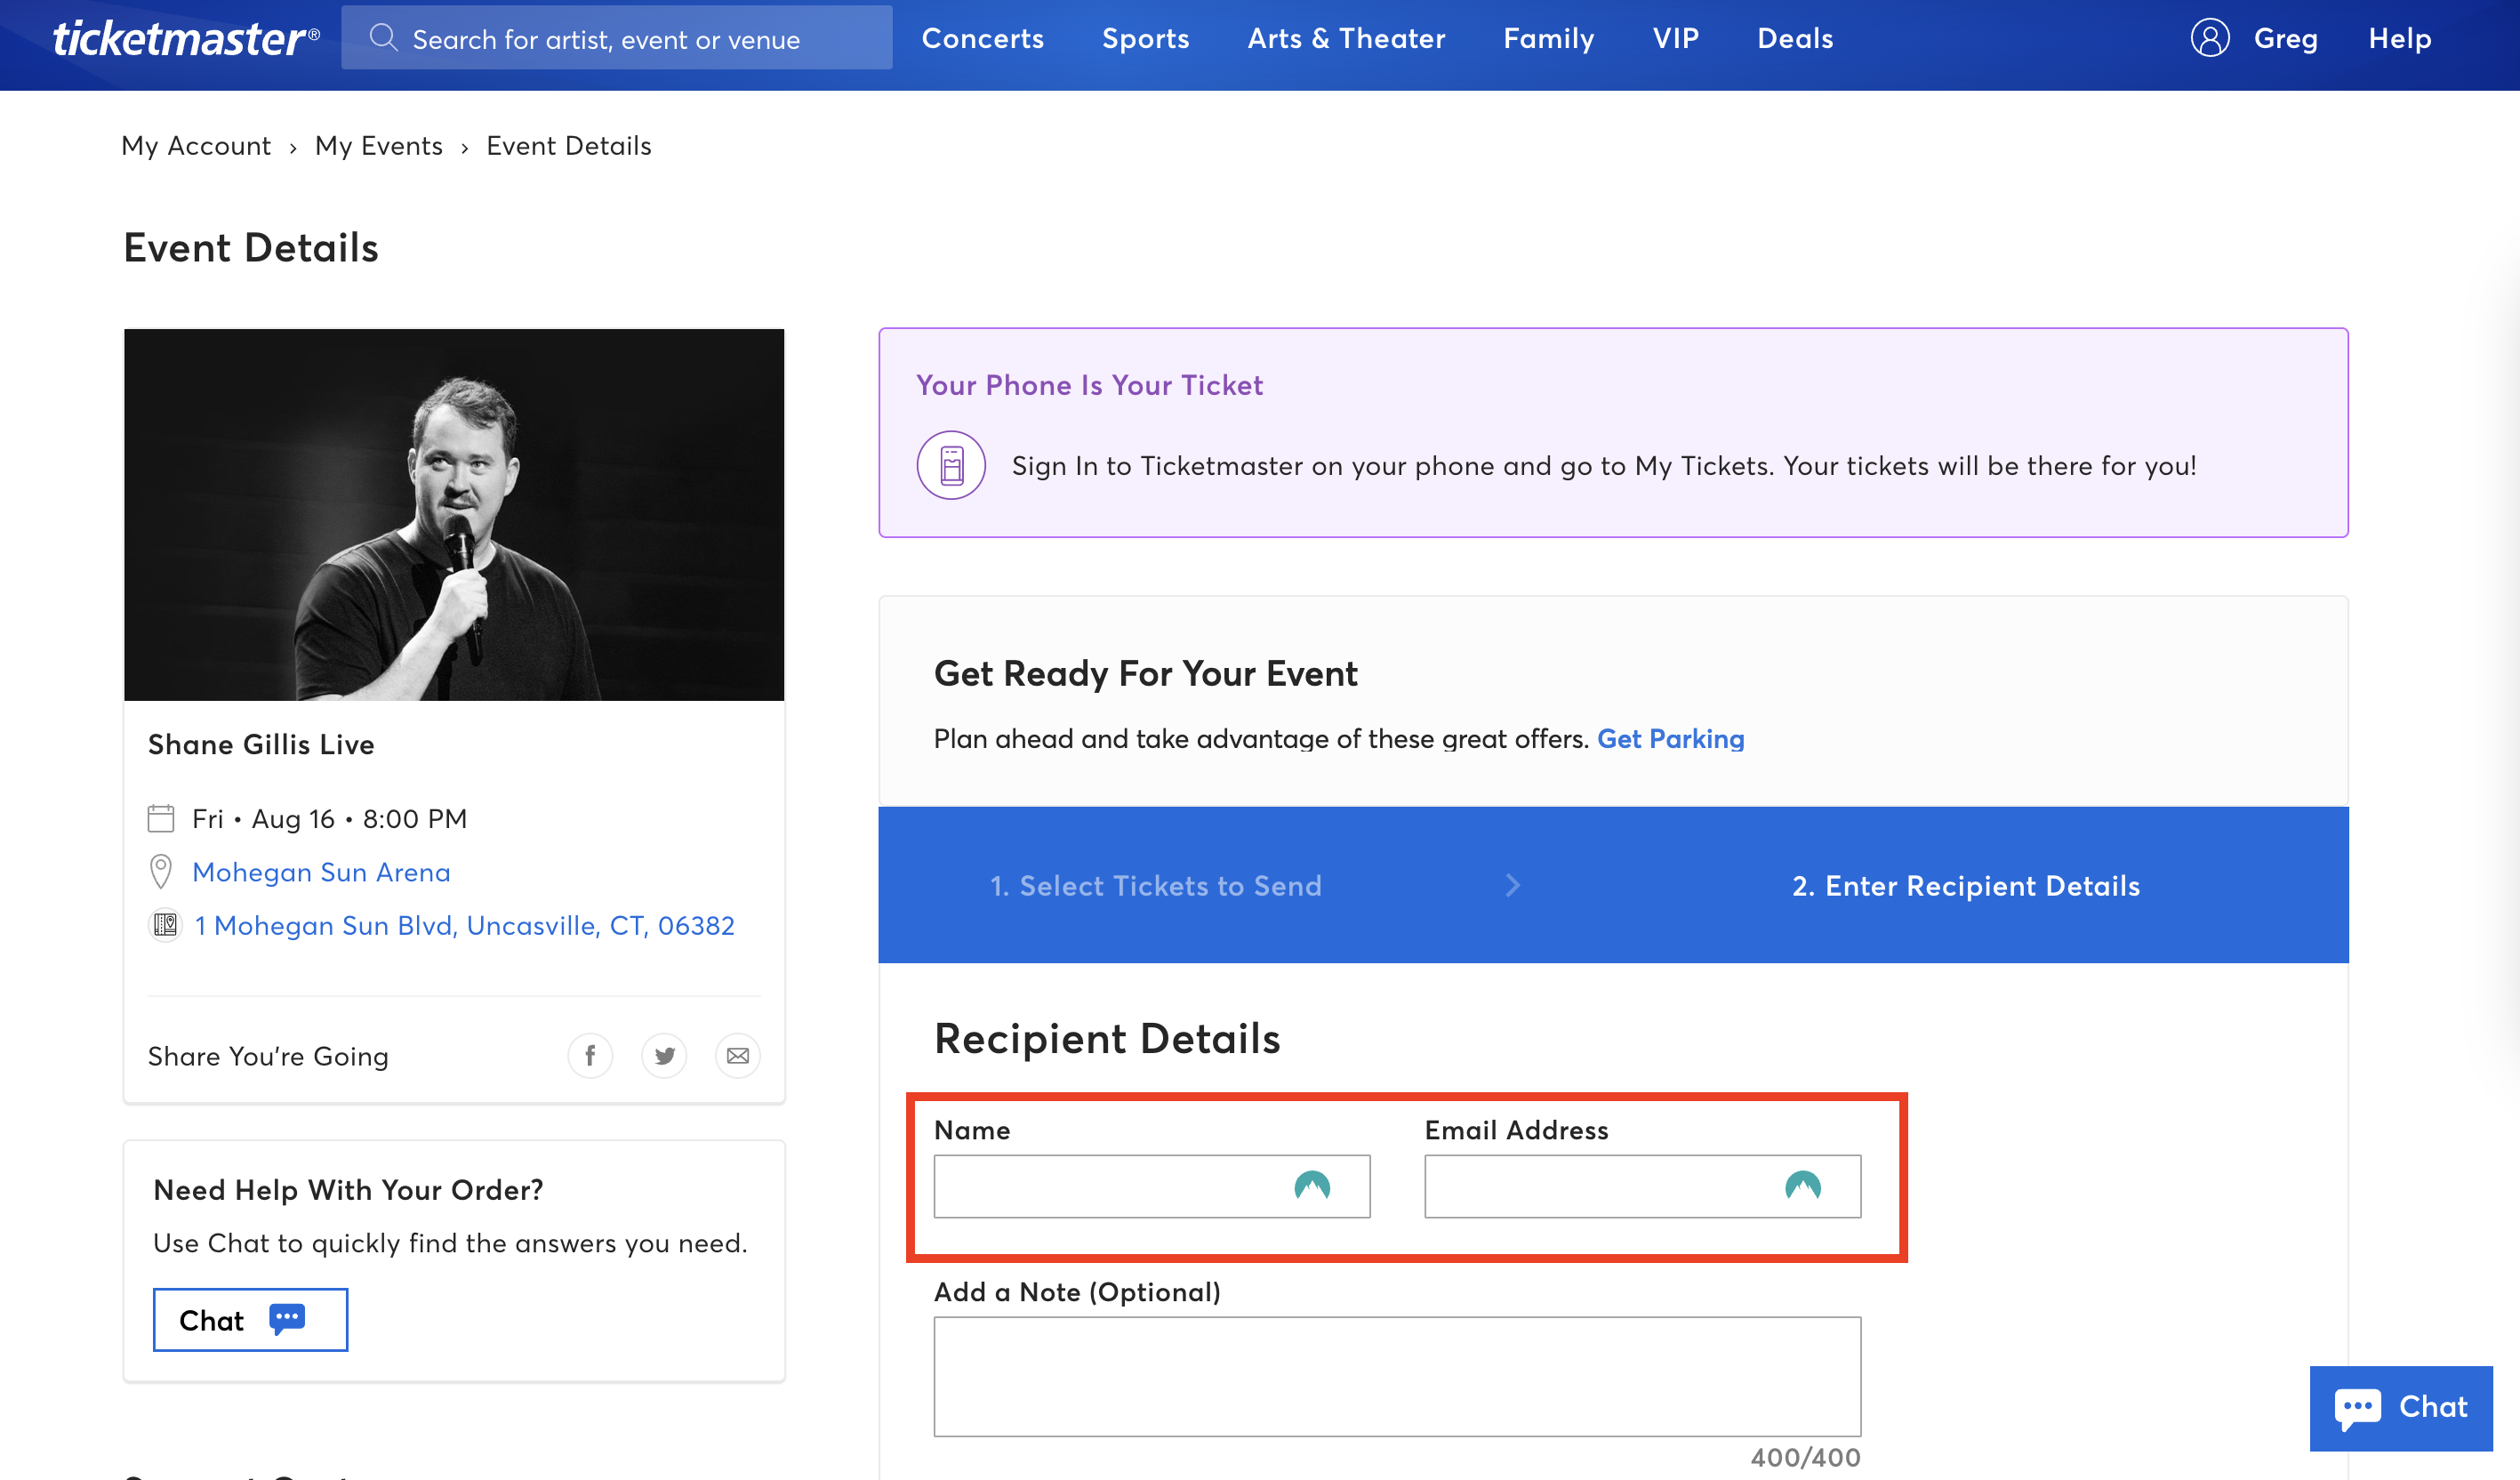
Task: Click the Get Parking link
Action: pyautogui.click(x=1670, y=739)
